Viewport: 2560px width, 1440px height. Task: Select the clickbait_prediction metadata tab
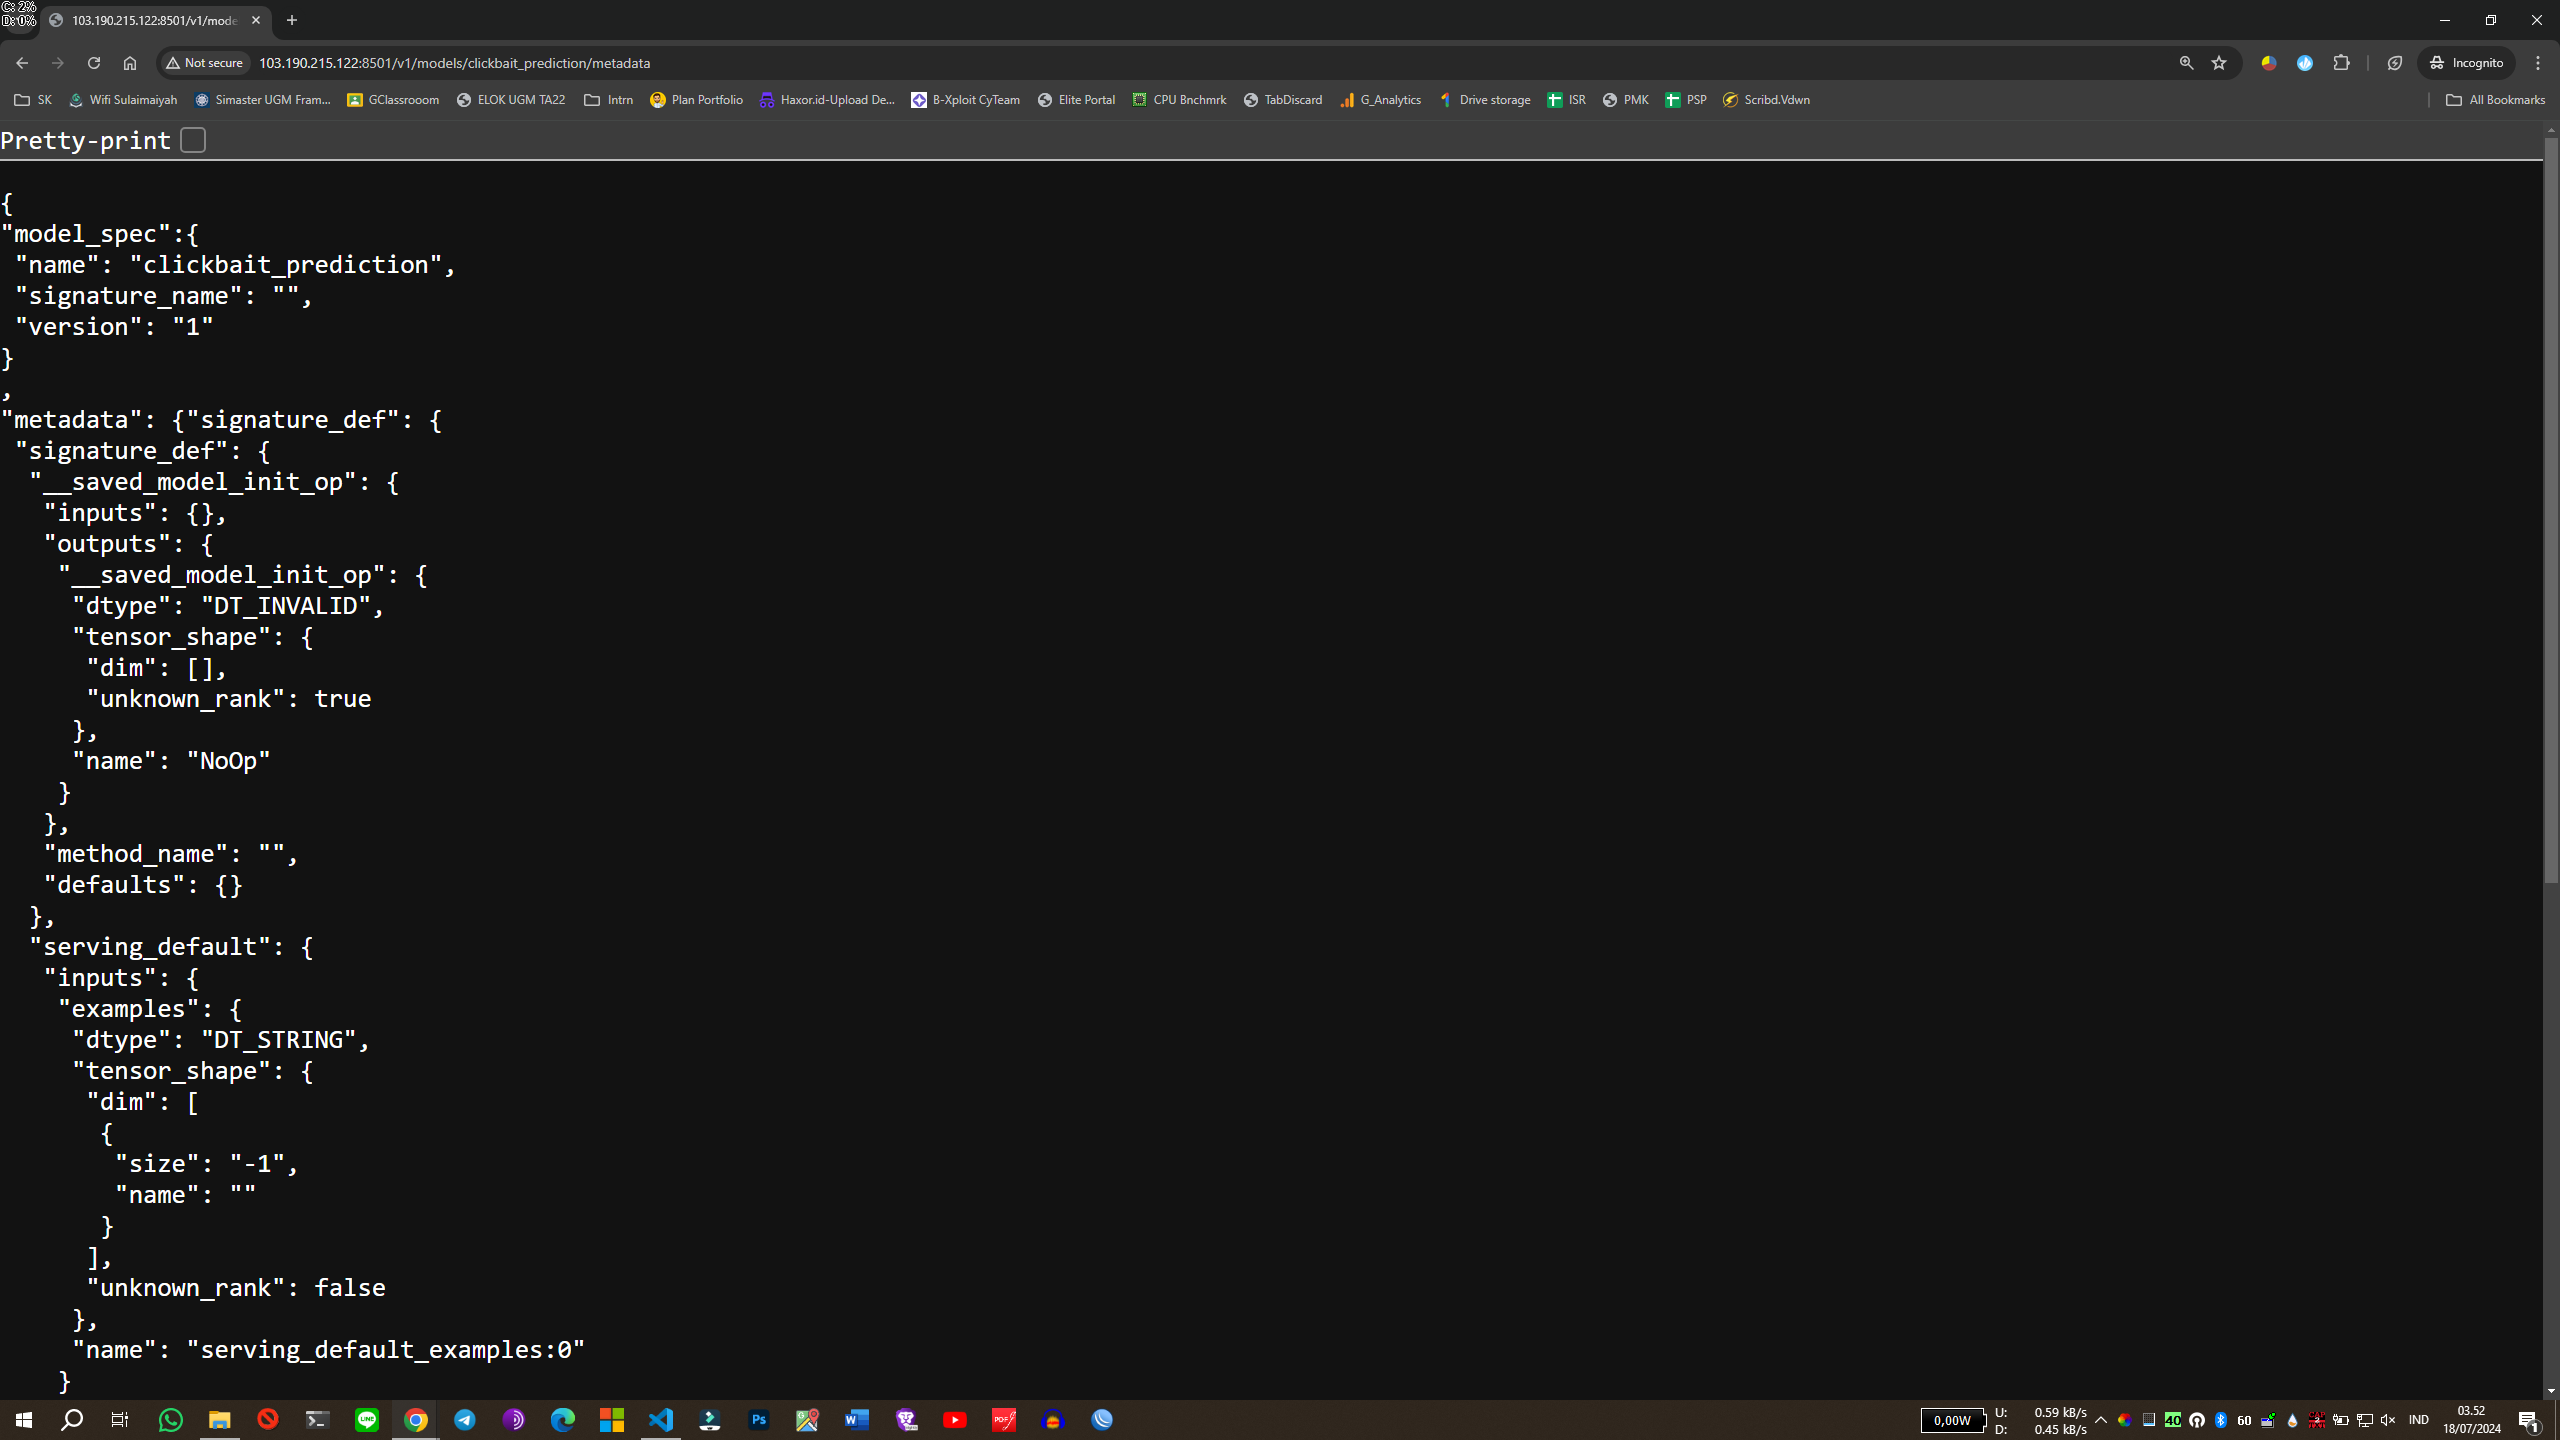[150, 20]
